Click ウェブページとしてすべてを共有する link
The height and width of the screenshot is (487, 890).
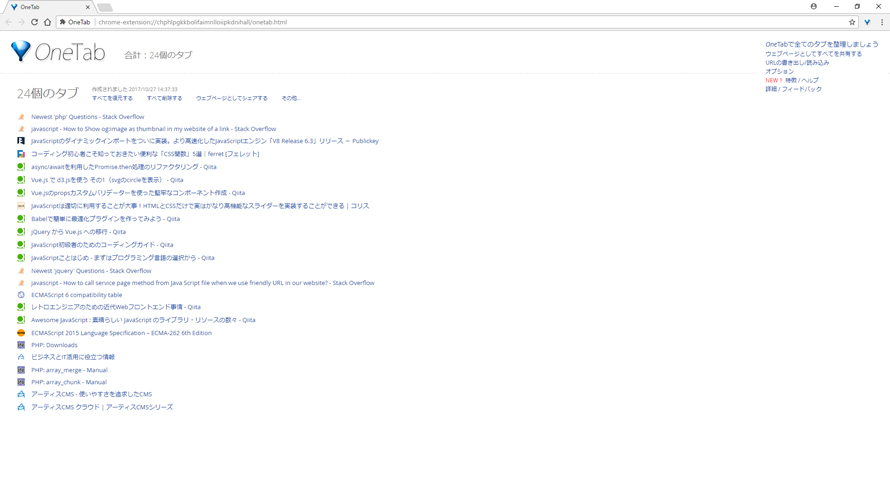point(813,54)
